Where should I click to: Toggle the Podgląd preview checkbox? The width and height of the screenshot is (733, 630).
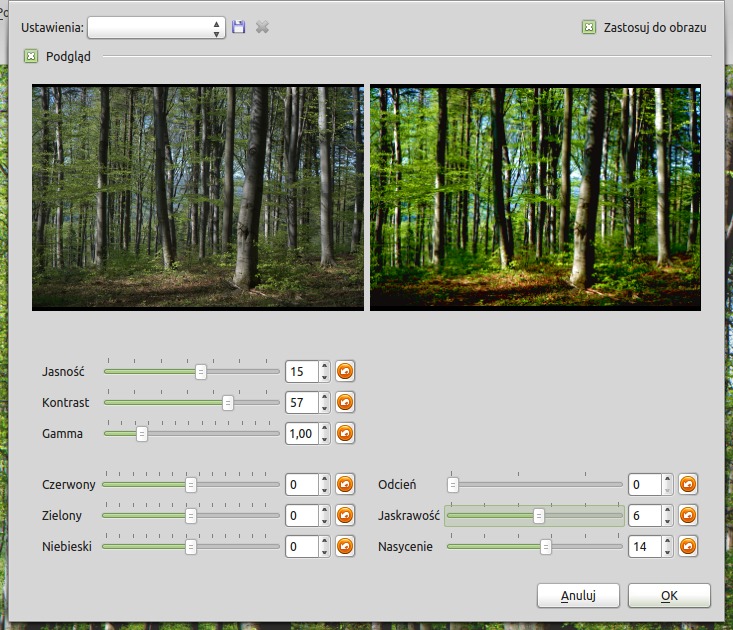point(31,57)
